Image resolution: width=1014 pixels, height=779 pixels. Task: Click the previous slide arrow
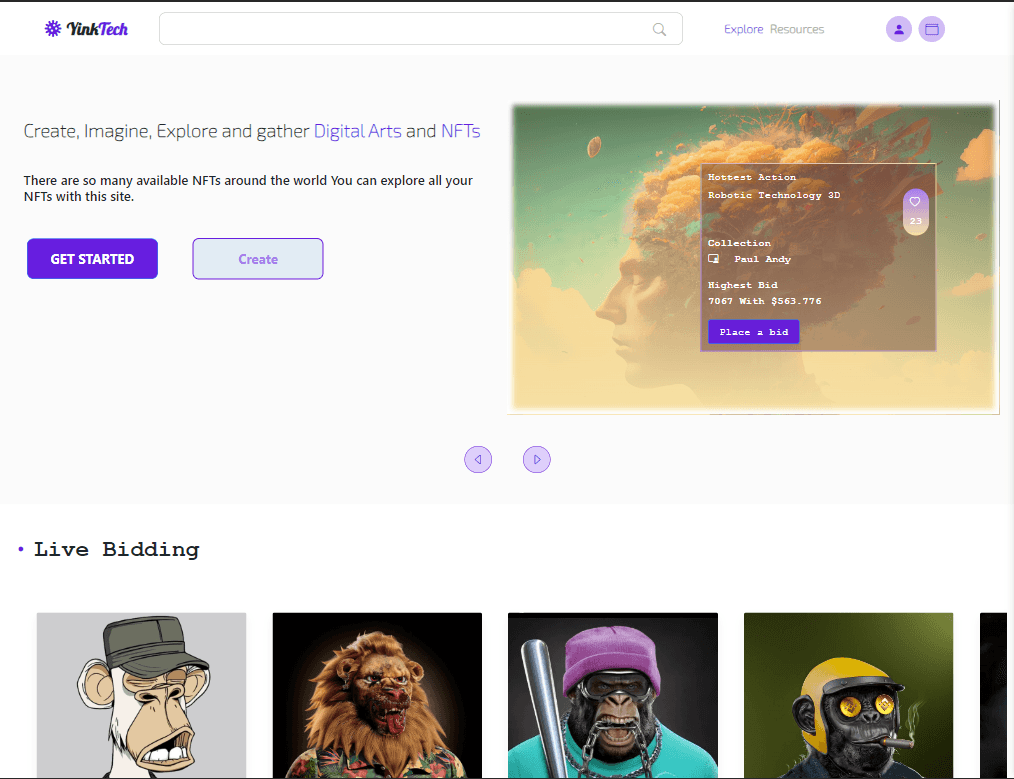(x=478, y=459)
